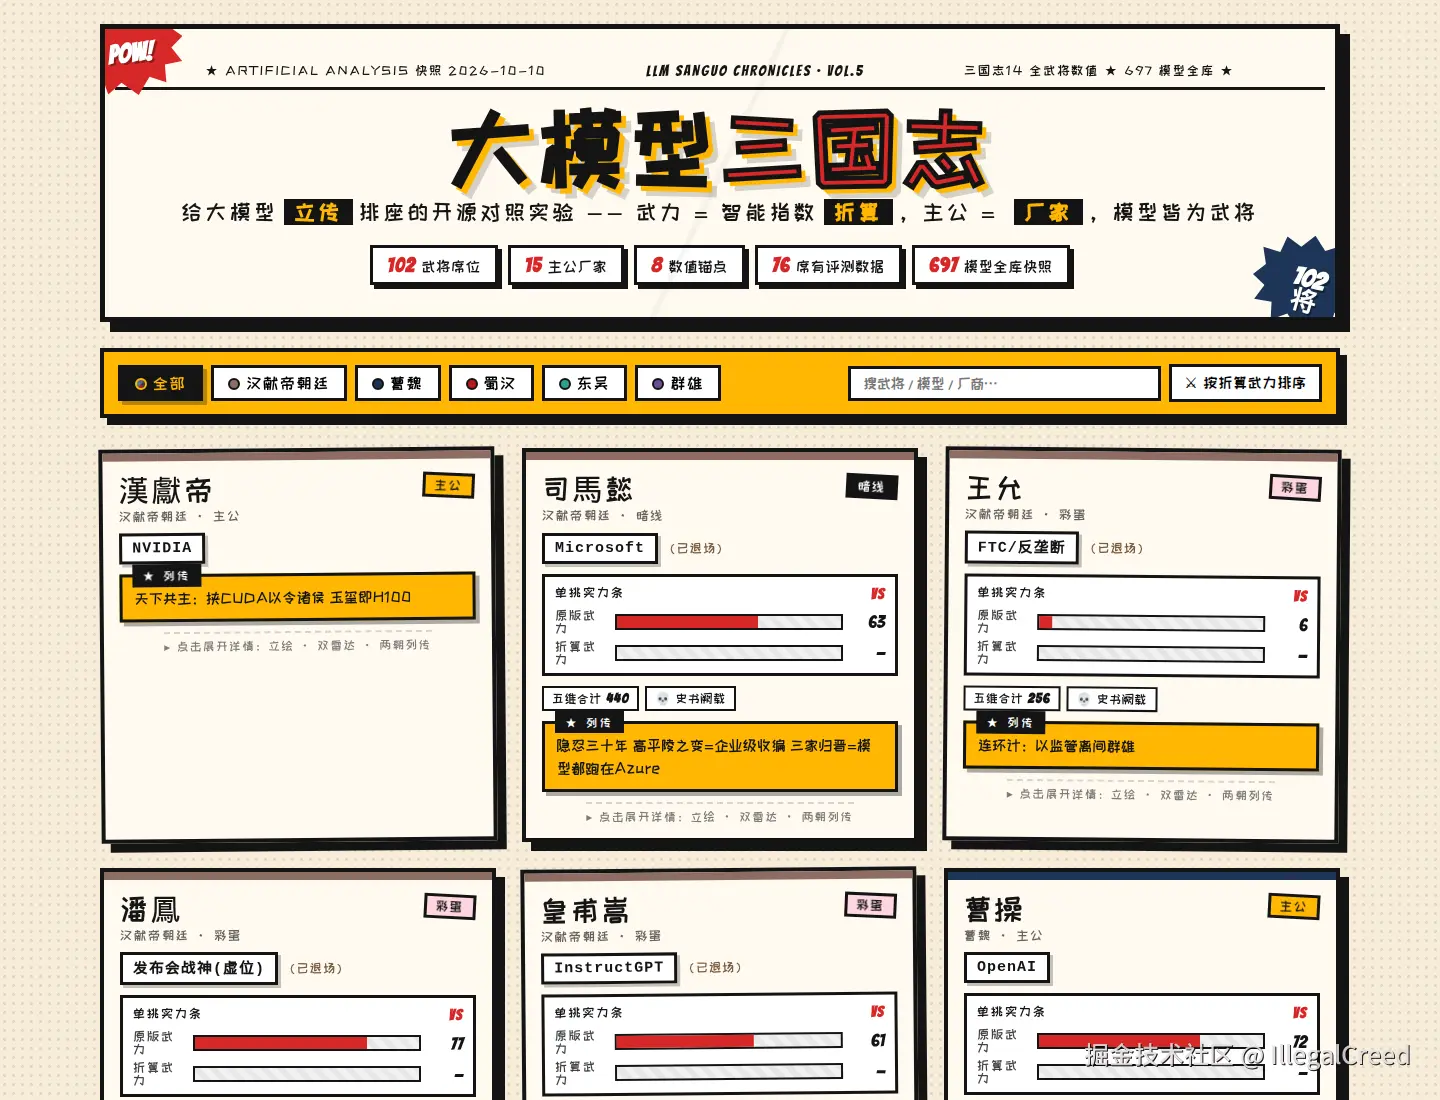Click the VS icon in 王允 card
Viewport: 1440px width, 1100px height.
click(x=1300, y=596)
